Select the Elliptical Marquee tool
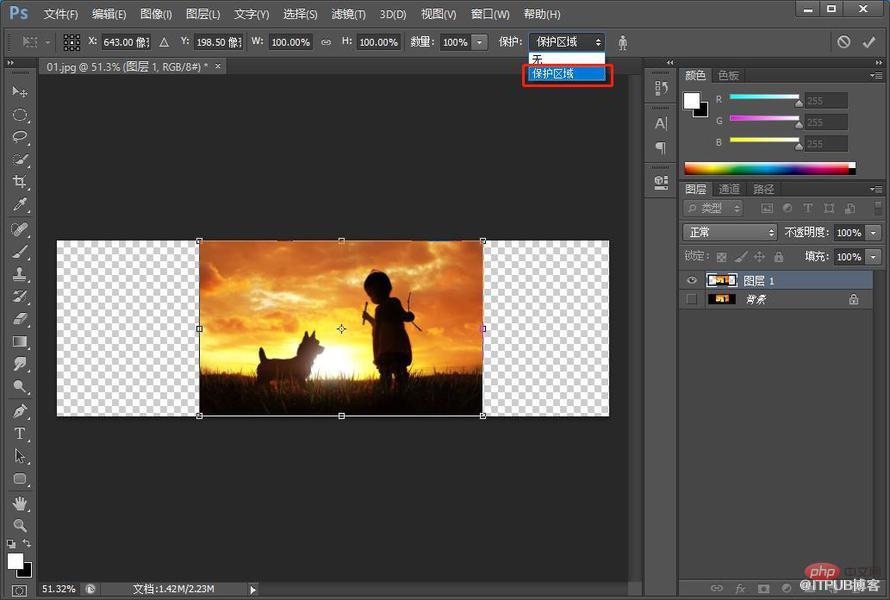Screen dimensions: 890x600 point(20,115)
